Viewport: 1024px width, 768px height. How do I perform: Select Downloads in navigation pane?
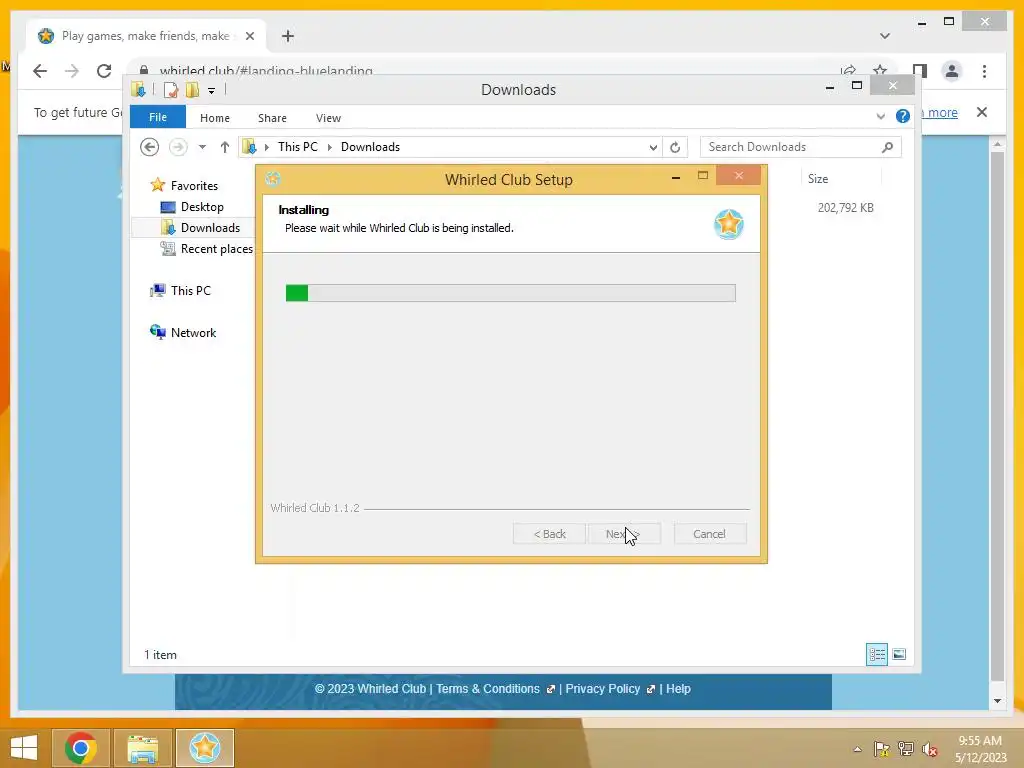click(210, 228)
